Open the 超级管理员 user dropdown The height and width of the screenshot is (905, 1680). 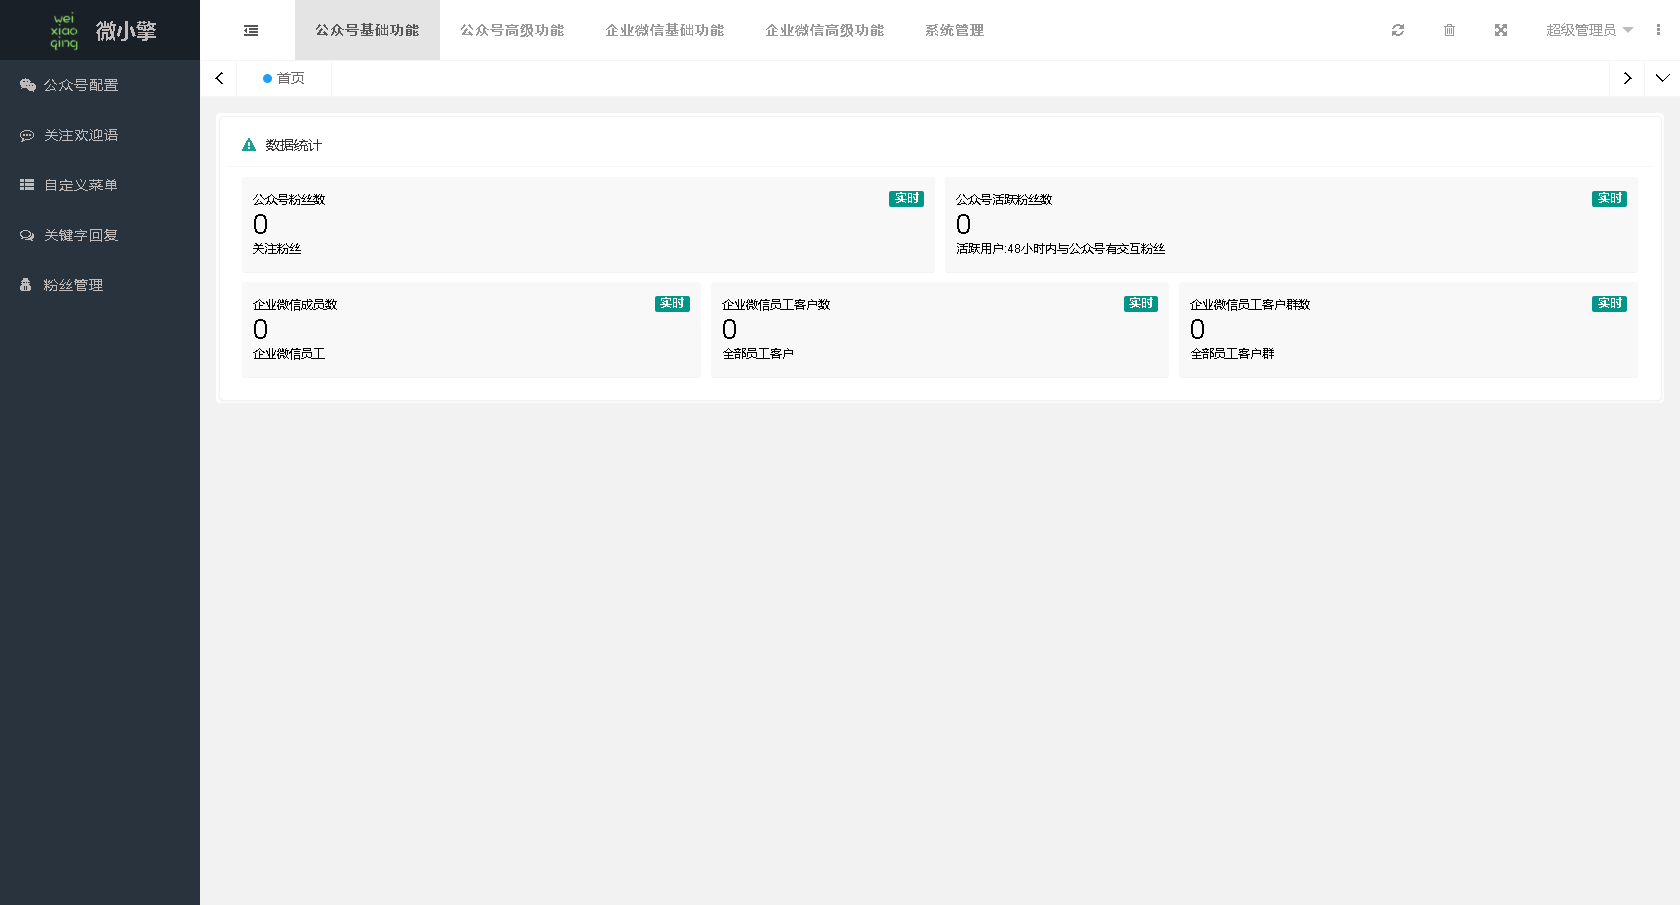[x=1589, y=30]
